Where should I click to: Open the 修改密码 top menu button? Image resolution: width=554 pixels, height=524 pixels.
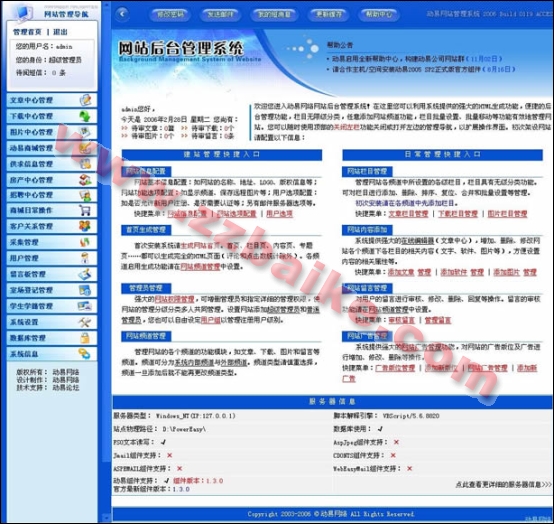click(171, 14)
